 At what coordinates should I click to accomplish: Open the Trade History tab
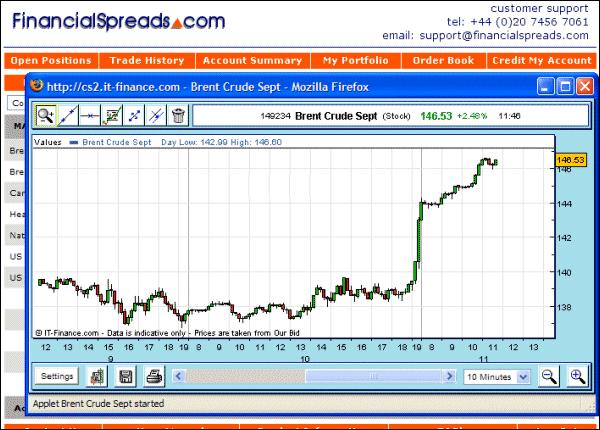coord(147,60)
